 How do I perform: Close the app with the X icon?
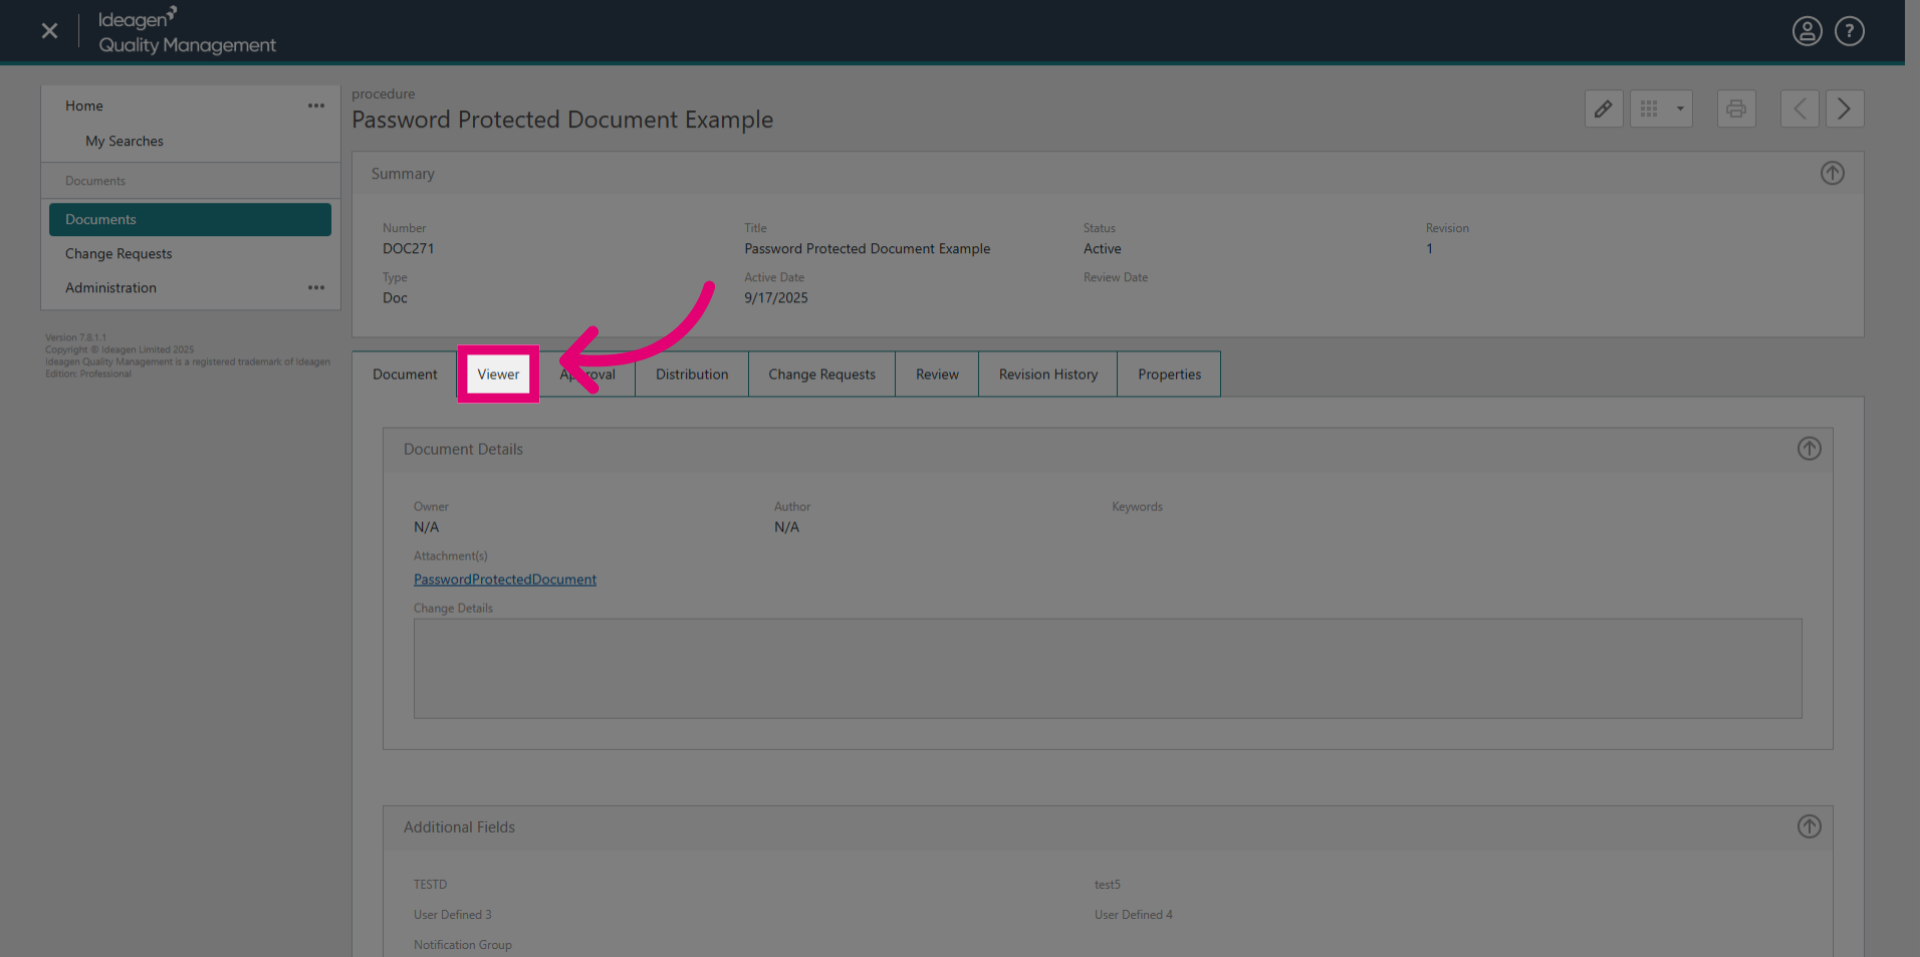(x=49, y=31)
